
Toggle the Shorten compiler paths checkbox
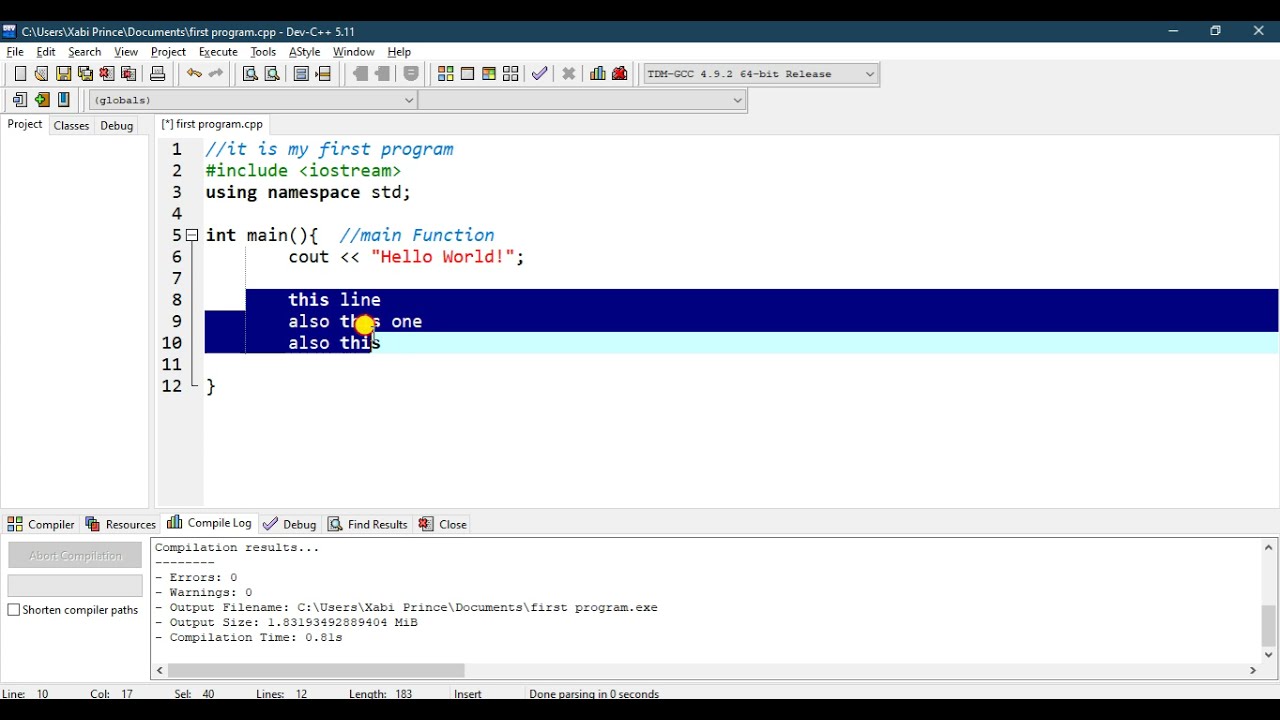[14, 610]
